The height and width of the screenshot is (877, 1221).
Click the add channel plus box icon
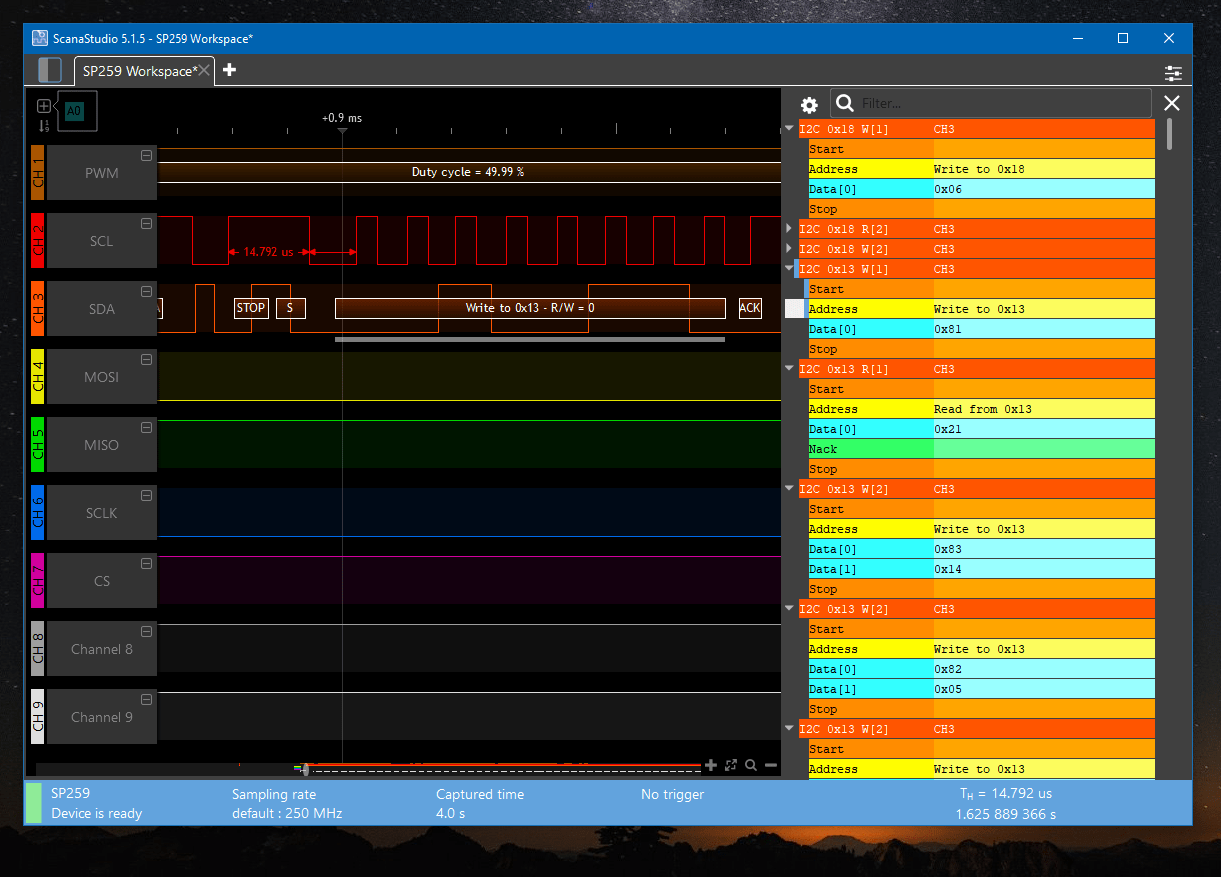coord(43,105)
